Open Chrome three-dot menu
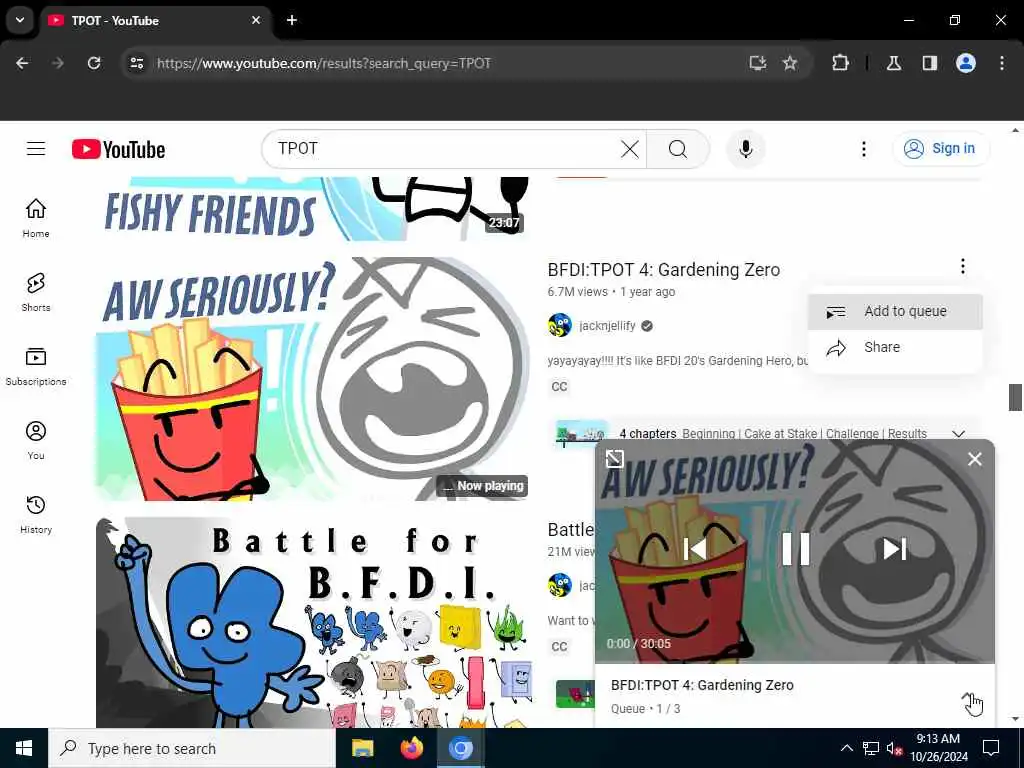This screenshot has height=768, width=1024. click(x=1002, y=63)
